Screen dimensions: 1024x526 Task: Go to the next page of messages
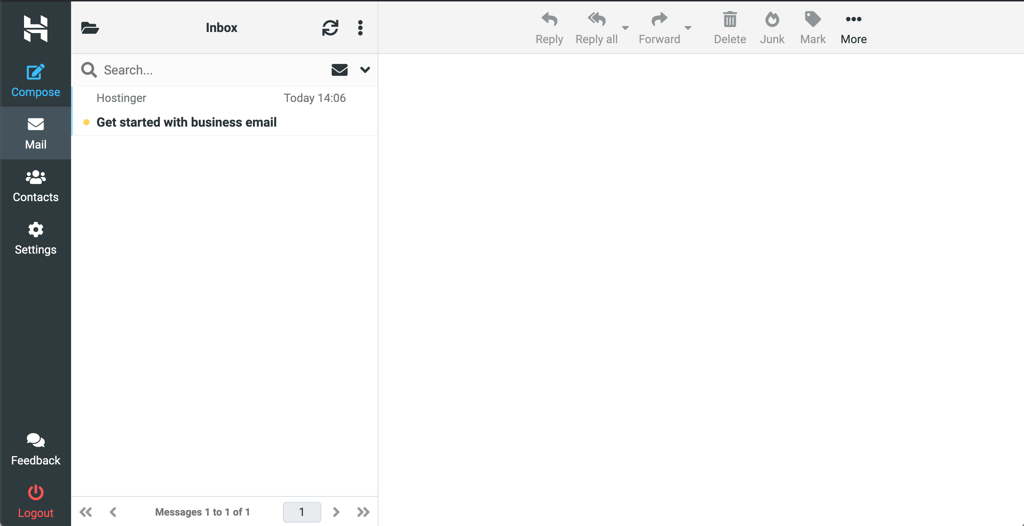click(336, 512)
